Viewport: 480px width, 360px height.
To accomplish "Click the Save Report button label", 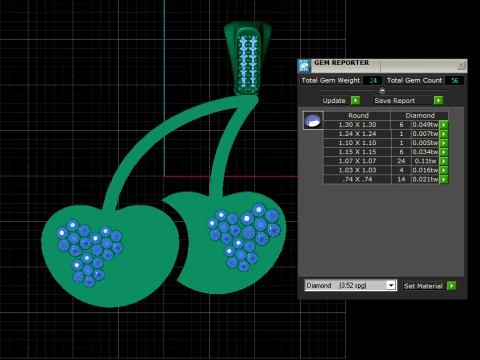I will [394, 101].
